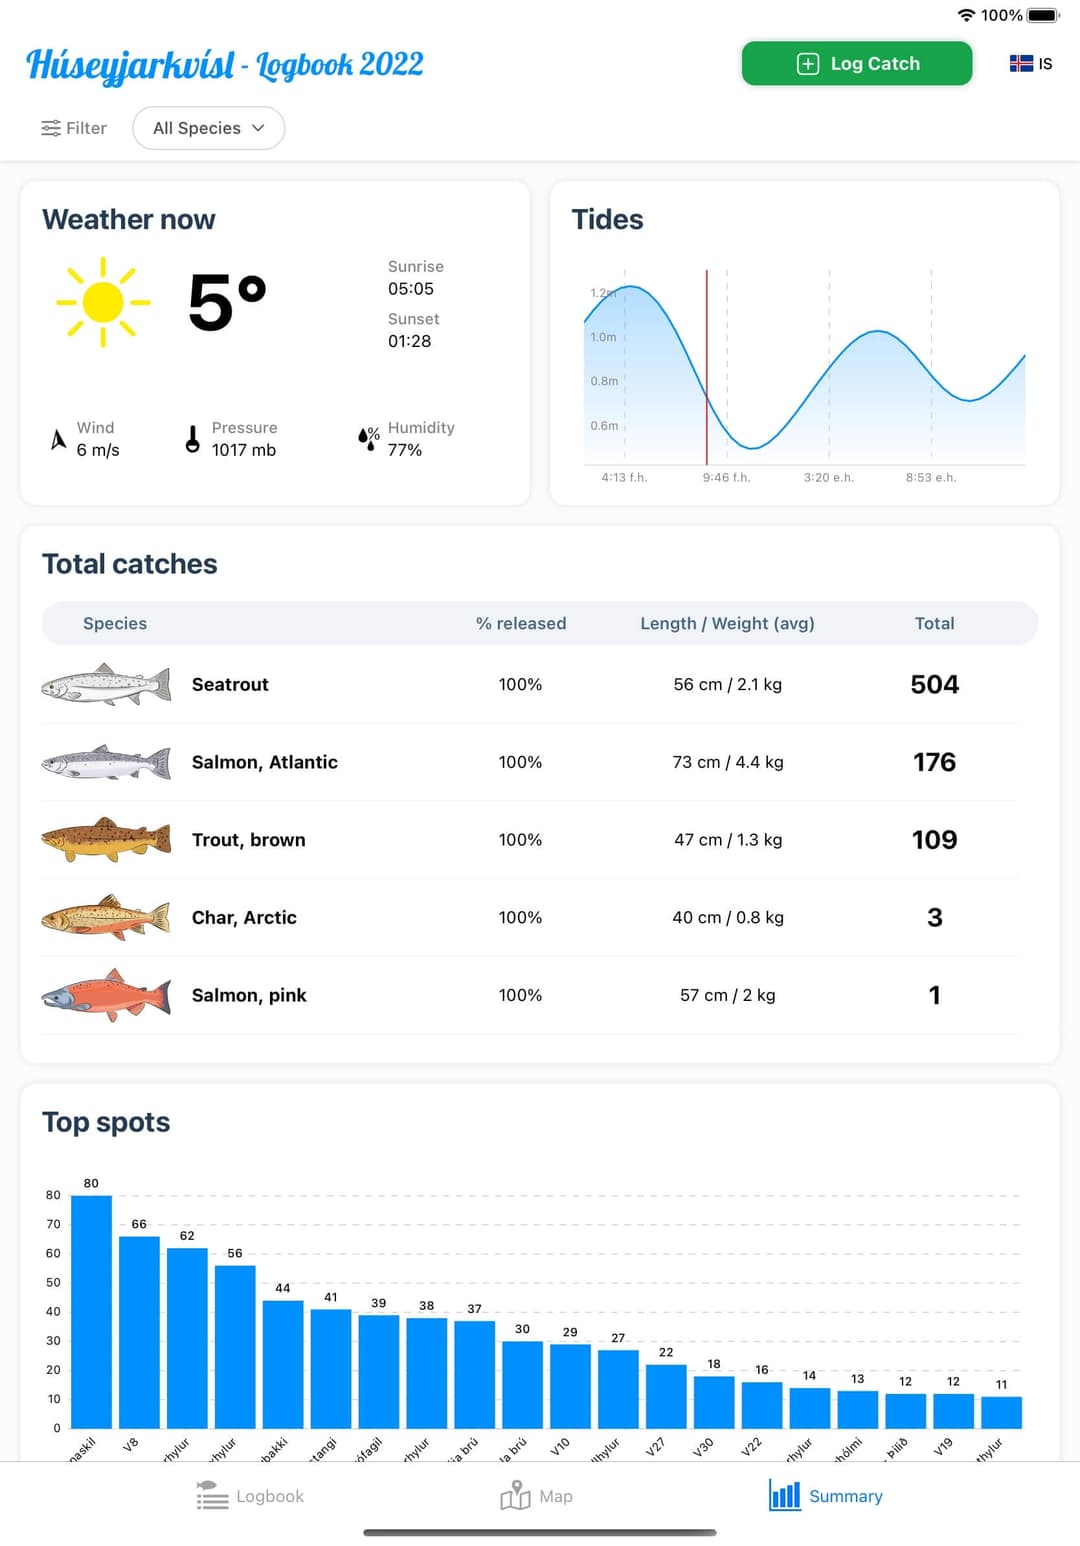Select the tallest bar showing 80 catches
Viewport: 1080px width, 1546px height.
tap(91, 1311)
